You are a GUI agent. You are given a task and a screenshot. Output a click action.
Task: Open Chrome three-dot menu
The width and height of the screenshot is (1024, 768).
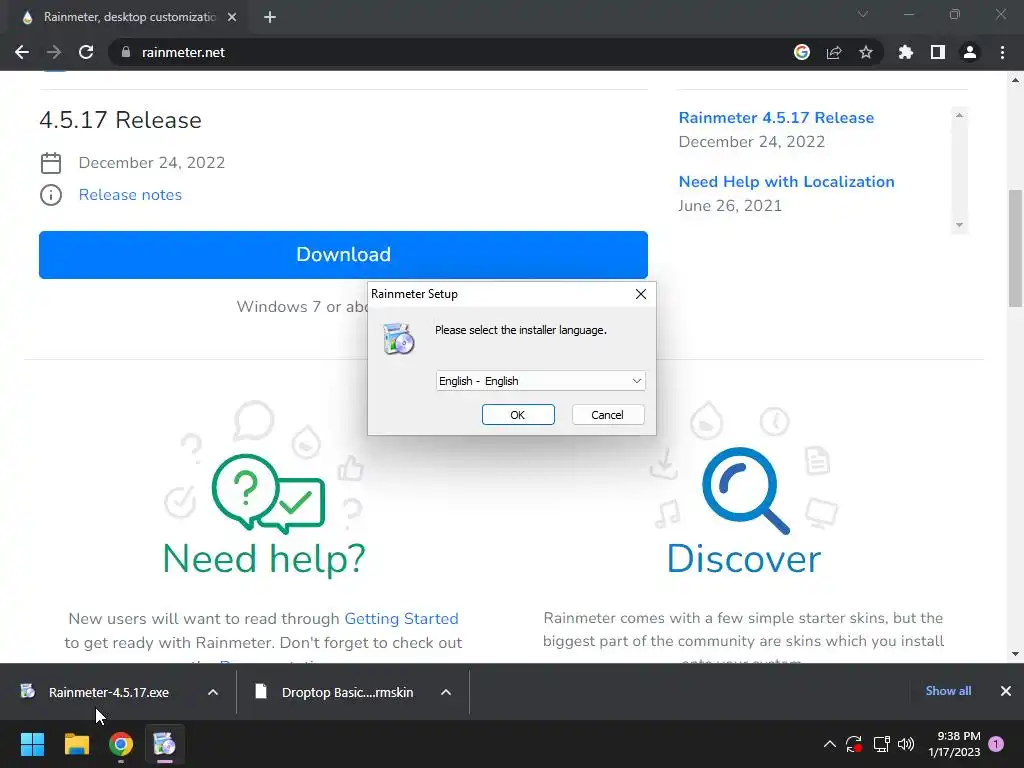click(x=1002, y=52)
